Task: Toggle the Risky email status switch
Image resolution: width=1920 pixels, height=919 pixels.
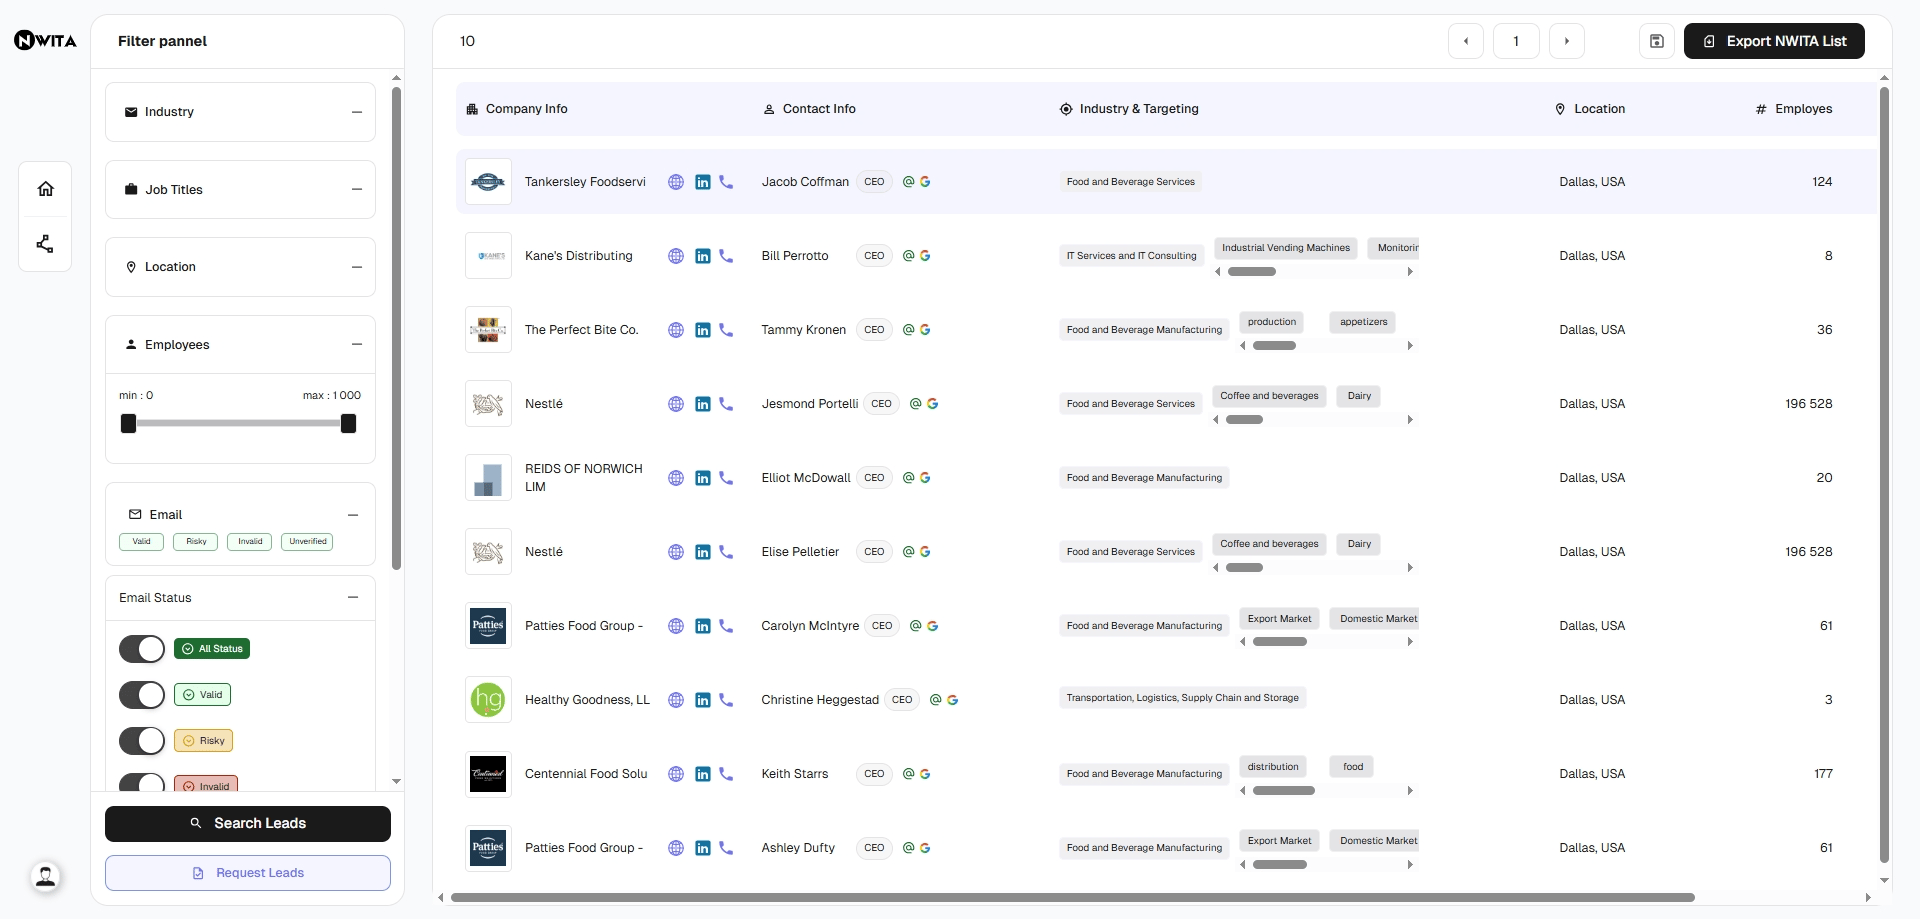Action: tap(142, 741)
